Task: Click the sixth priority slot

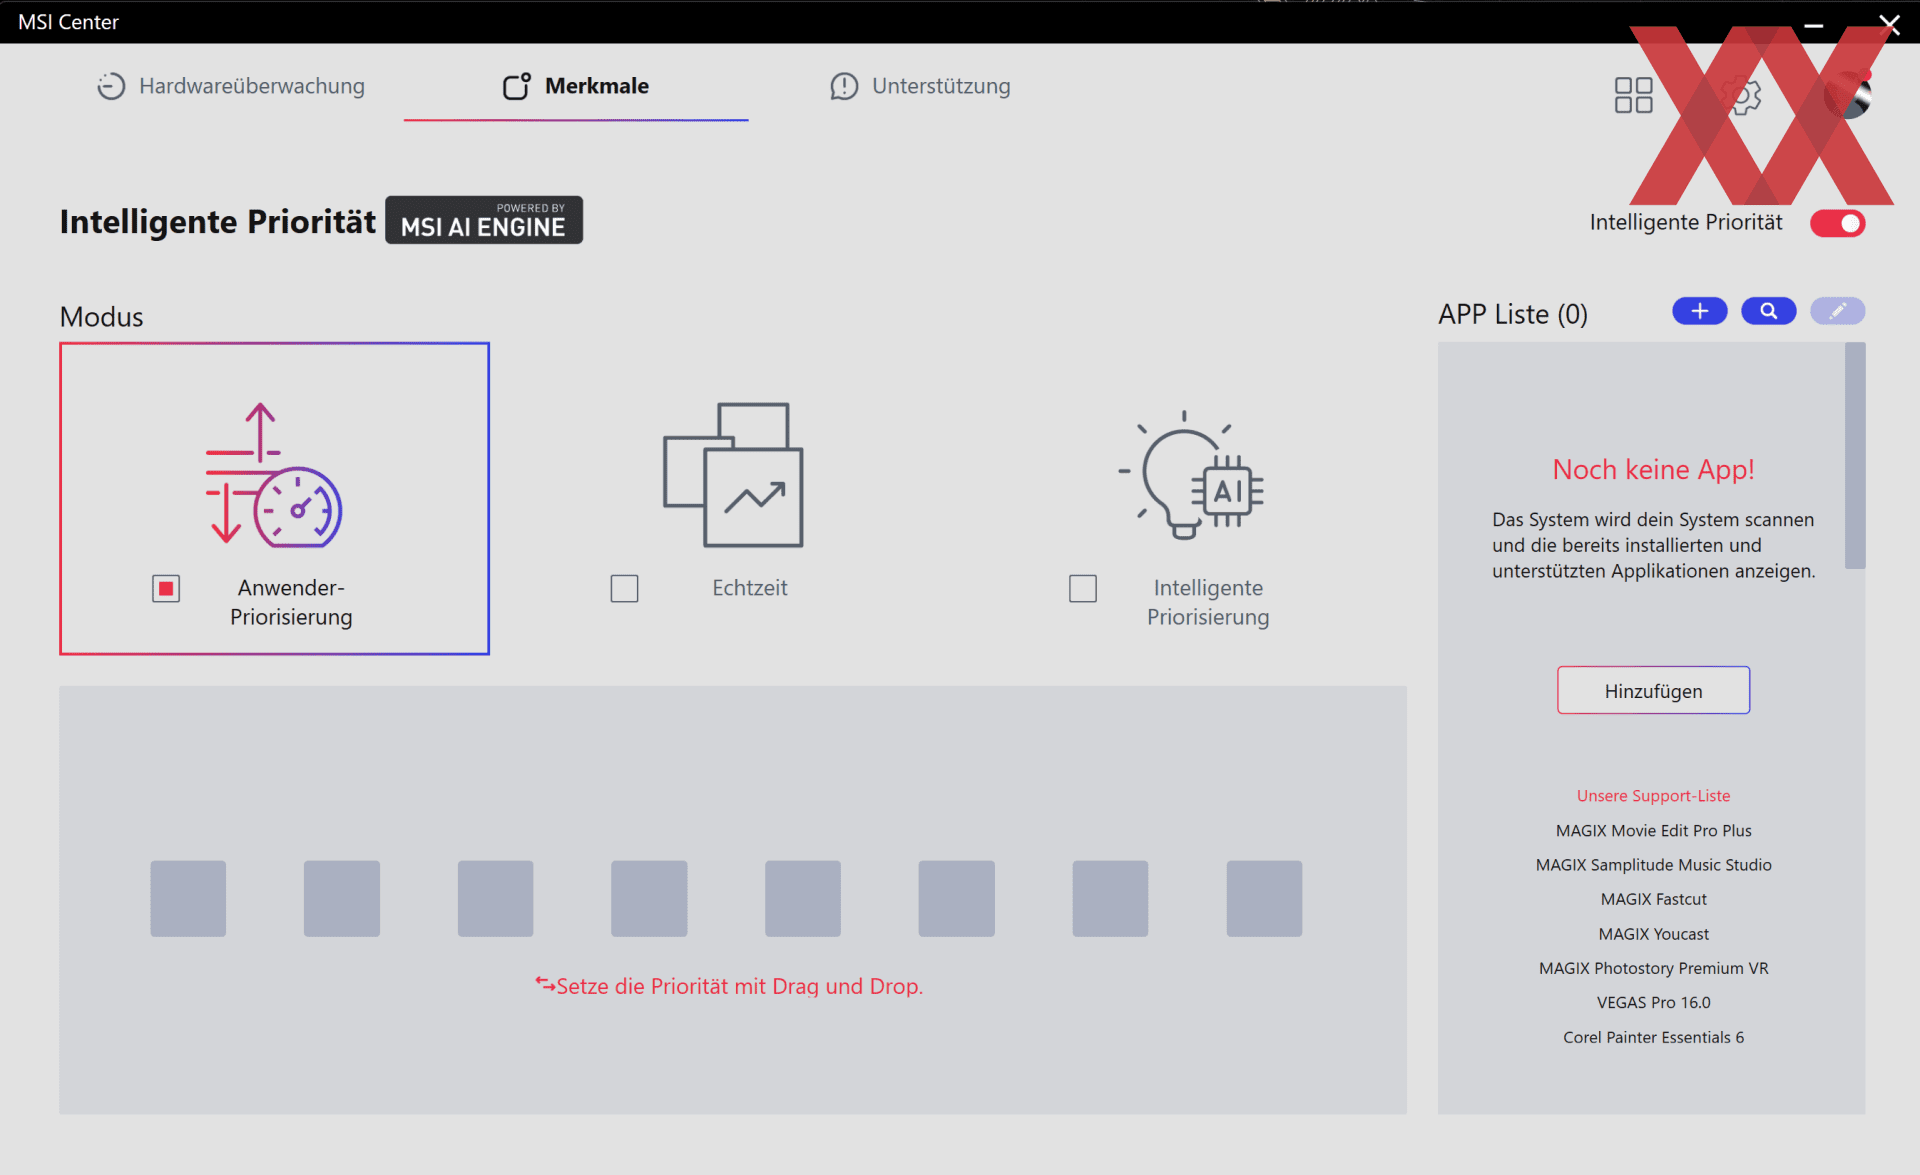Action: (x=957, y=898)
